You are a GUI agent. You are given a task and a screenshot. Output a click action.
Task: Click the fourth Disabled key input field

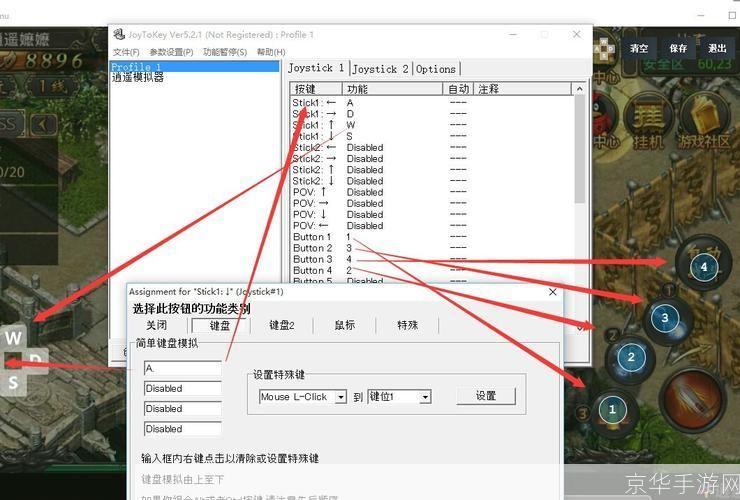click(x=183, y=429)
